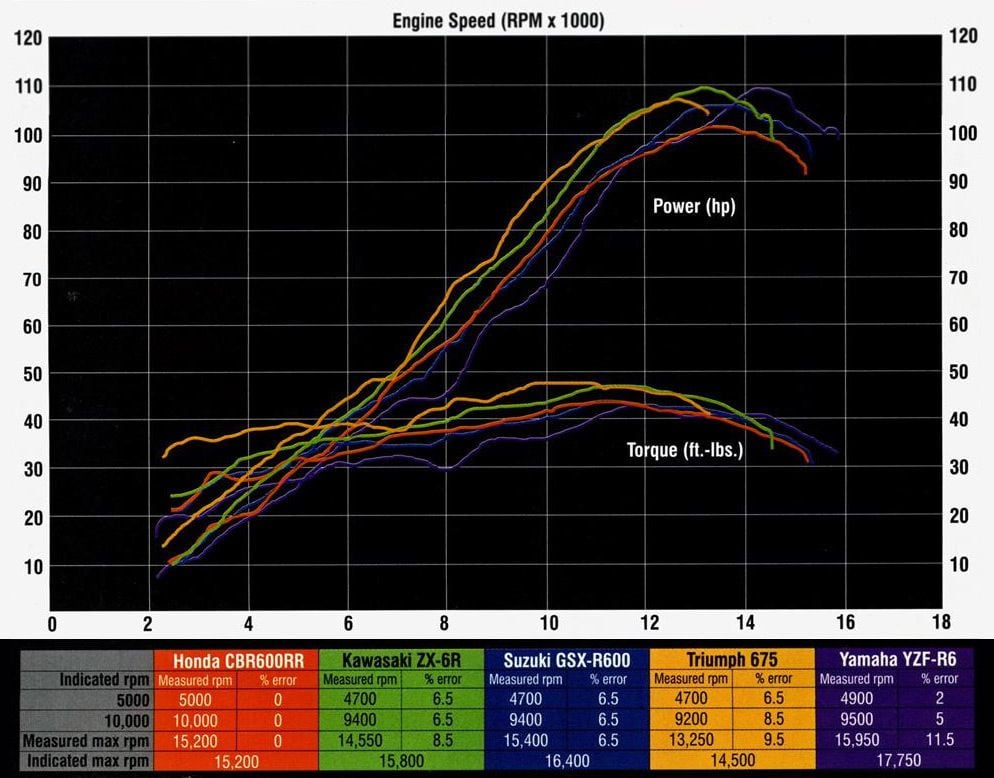Screen dimensions: 994x778
Task: Click the "Suzuki GSX-R600" table header
Action: pyautogui.click(x=567, y=660)
